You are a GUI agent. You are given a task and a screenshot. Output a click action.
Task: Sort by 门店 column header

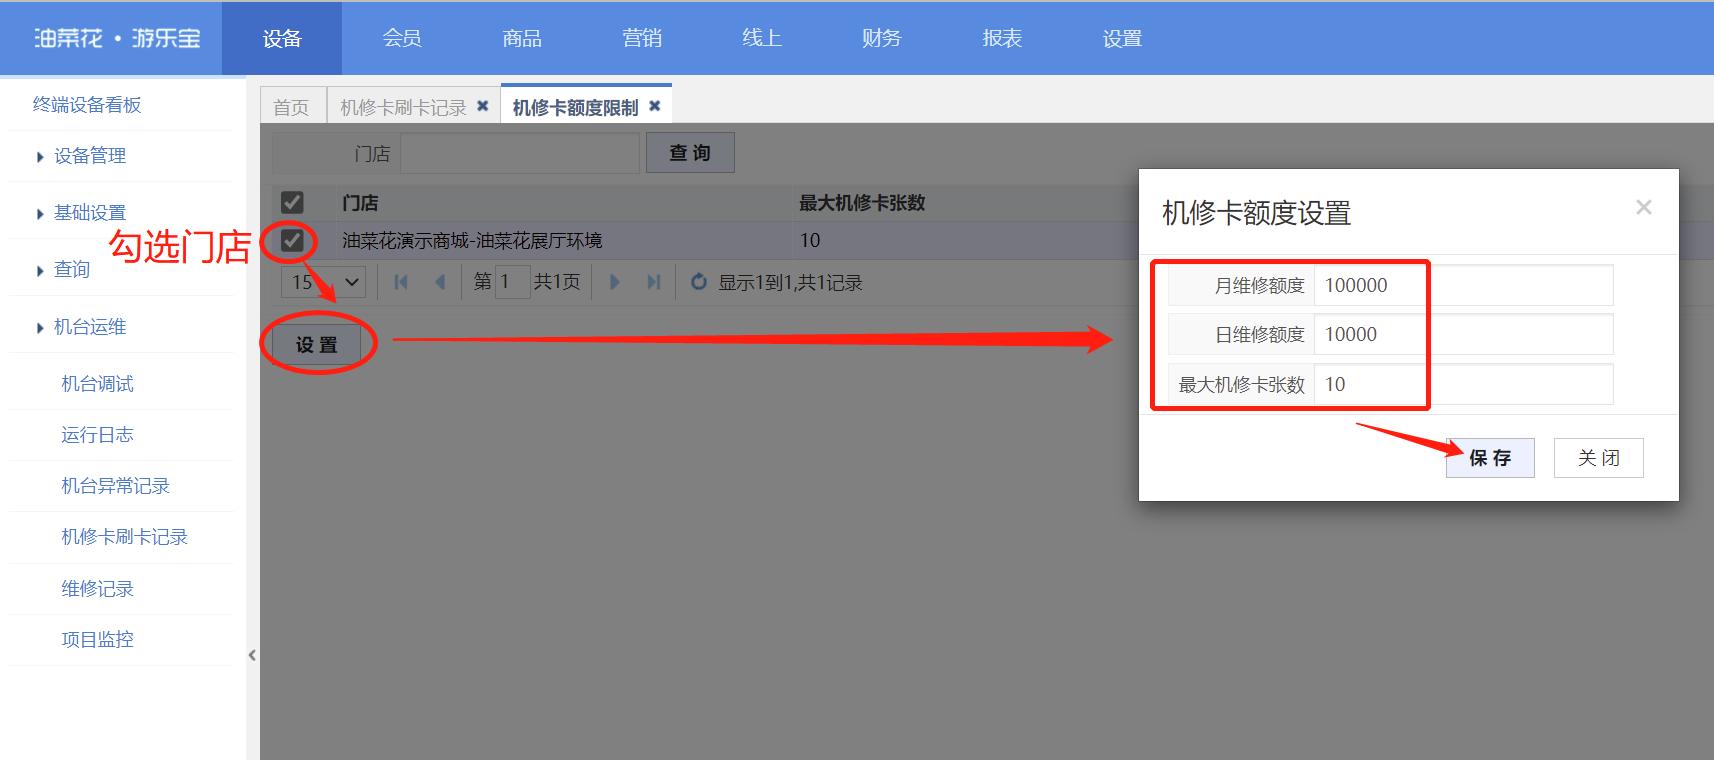click(x=360, y=203)
